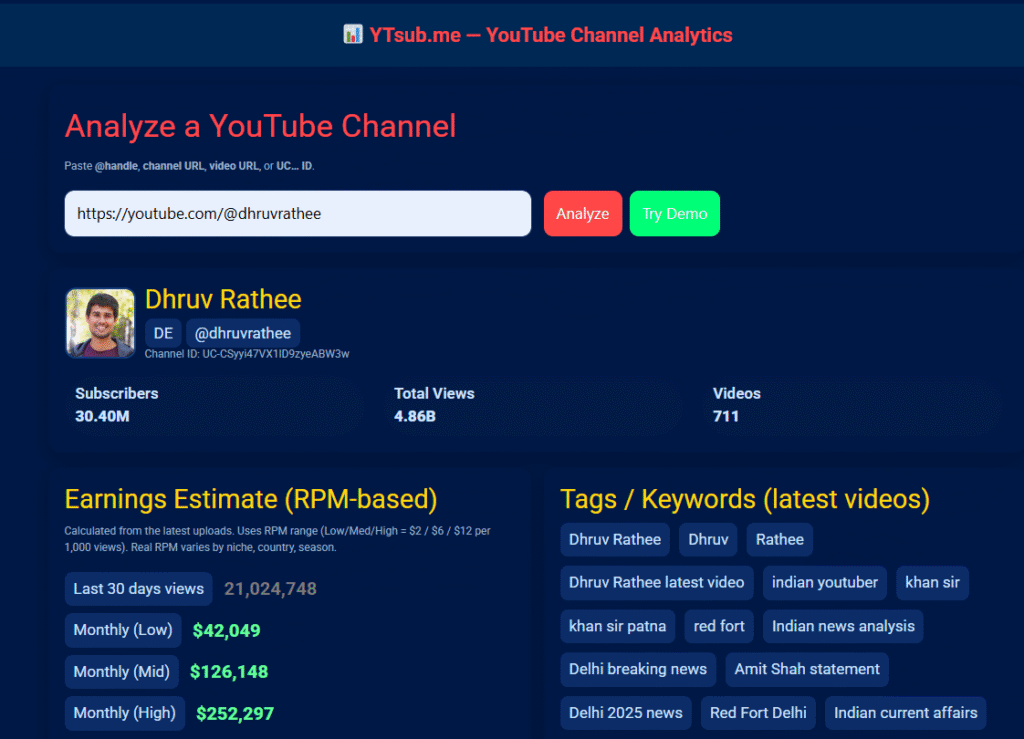1024x739 pixels.
Task: Click the Monthly (Mid) earnings label
Action: click(121, 672)
